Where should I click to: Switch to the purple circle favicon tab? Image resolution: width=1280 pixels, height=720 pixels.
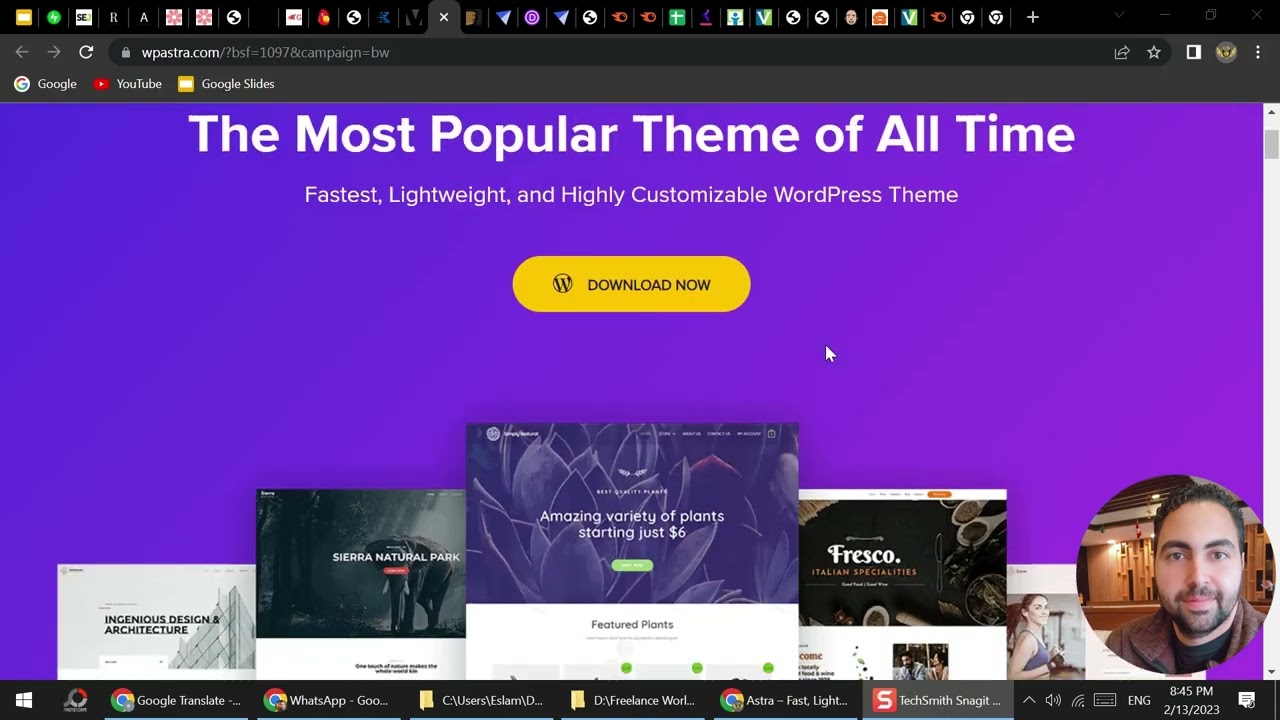(x=532, y=17)
